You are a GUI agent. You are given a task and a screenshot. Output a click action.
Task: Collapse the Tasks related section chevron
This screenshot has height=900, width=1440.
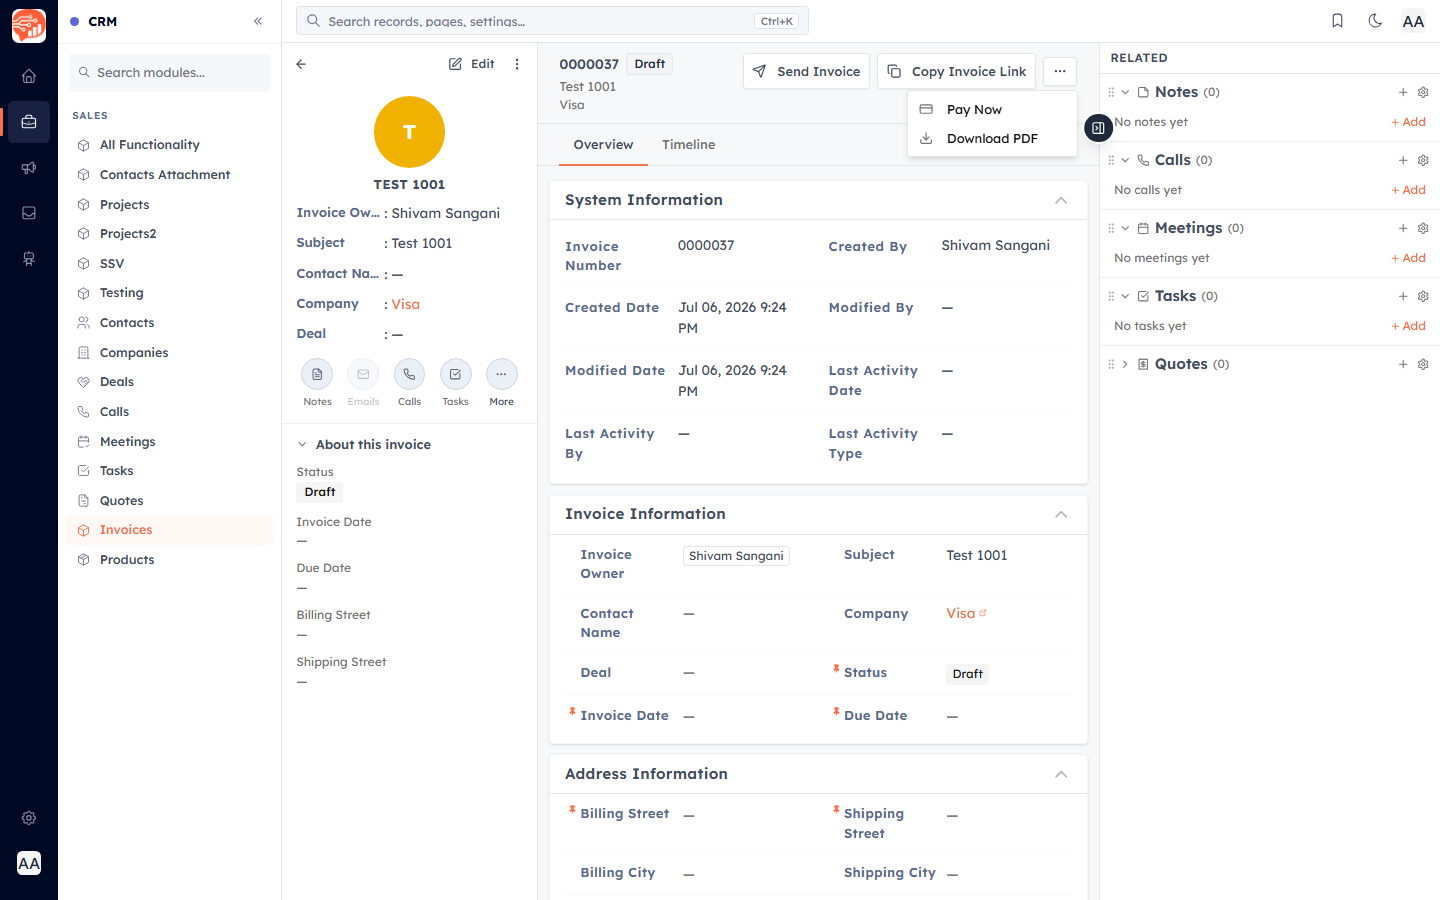tap(1125, 296)
